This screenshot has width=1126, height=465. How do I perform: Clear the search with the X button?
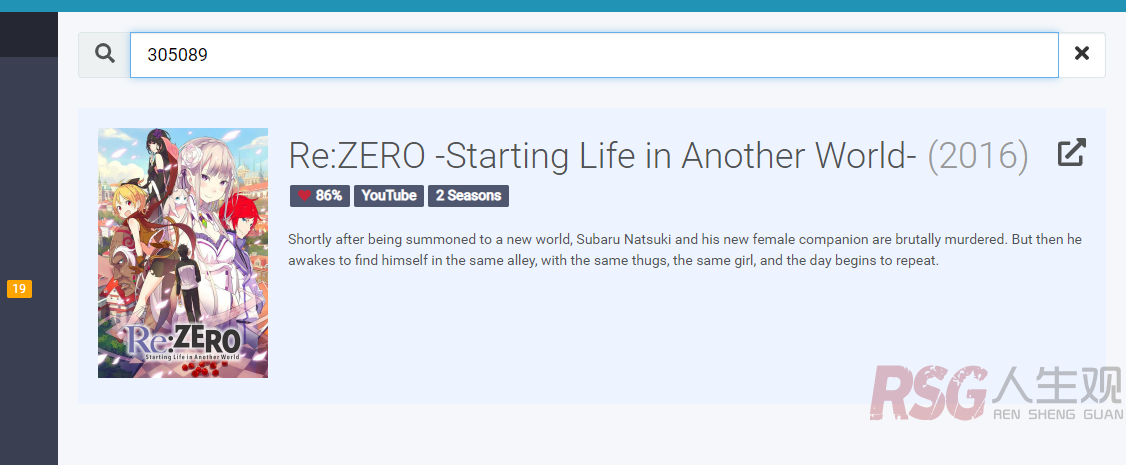pos(1081,55)
